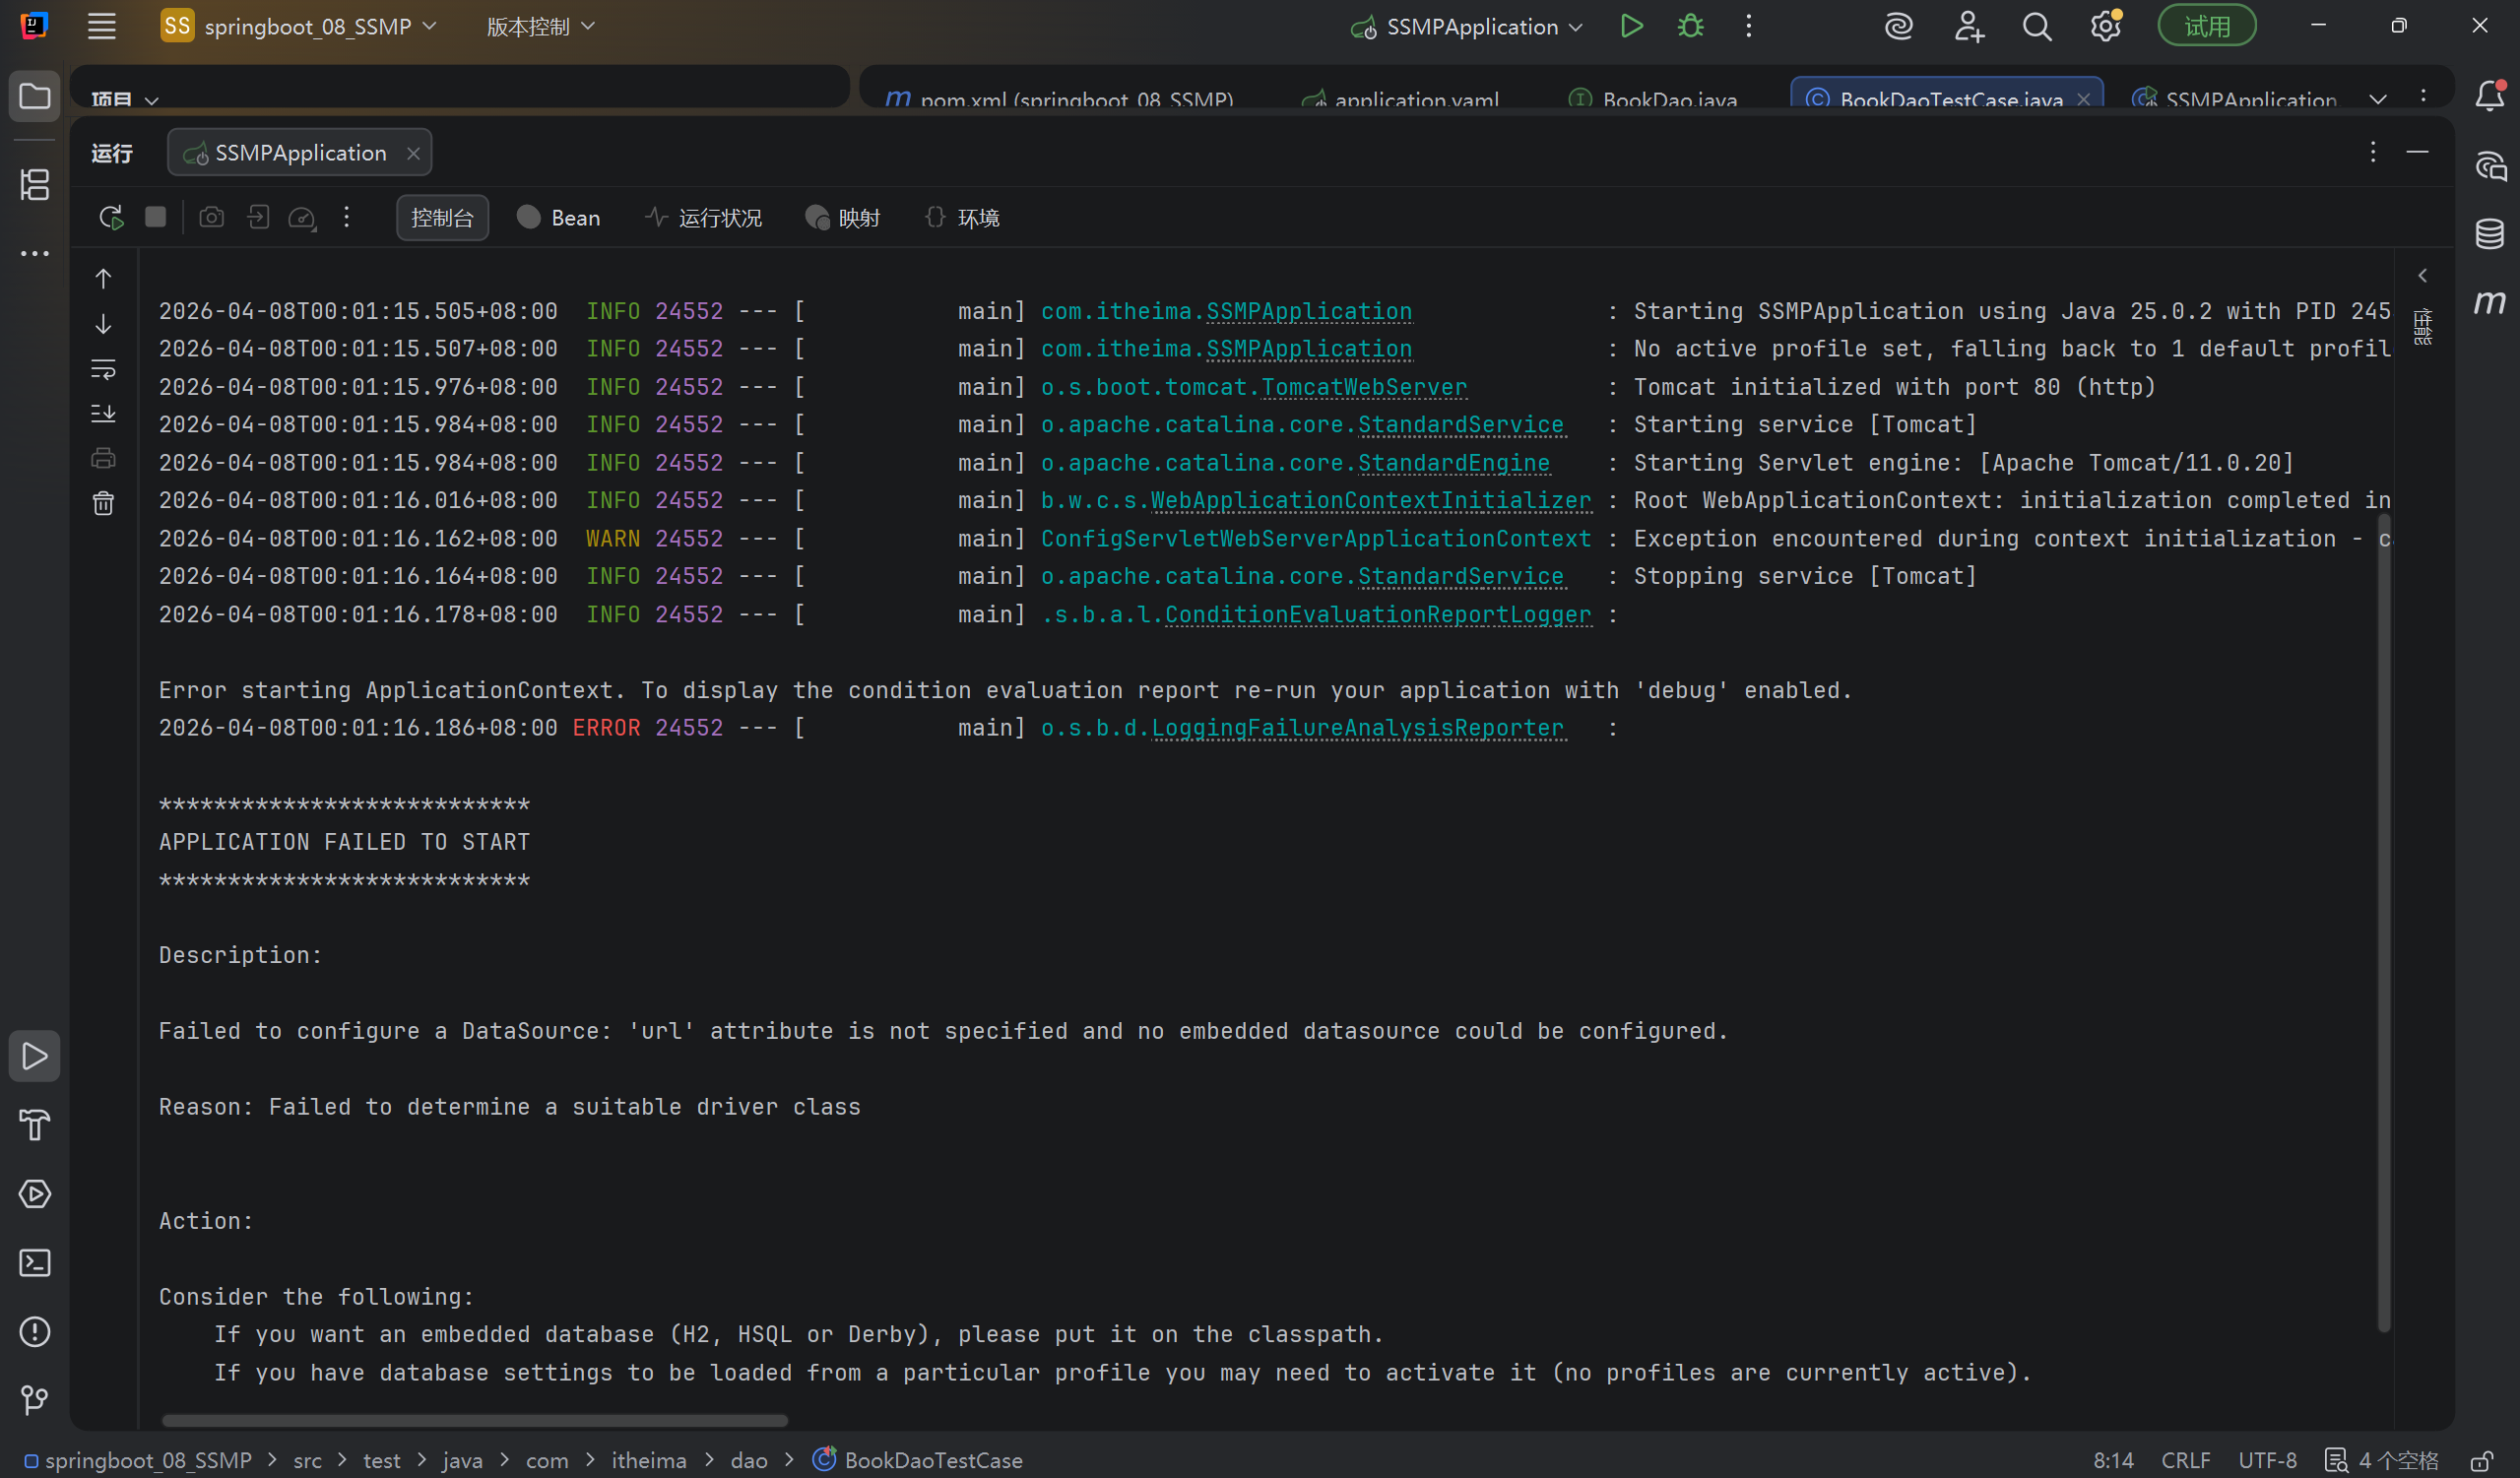Click the 试用 trial button
Viewport: 2520px width, 1478px height.
click(x=2206, y=26)
